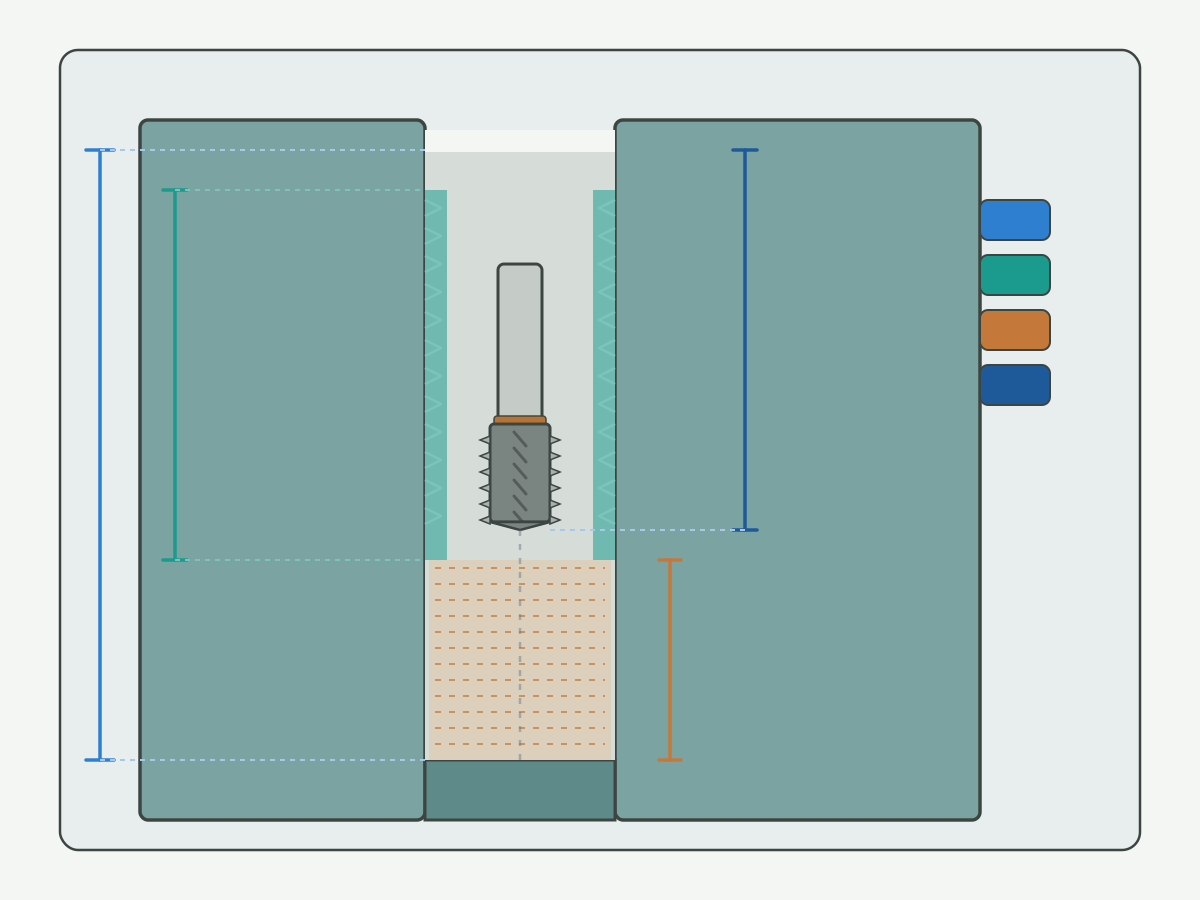Select the dark navy legend tab

(x=1015, y=385)
